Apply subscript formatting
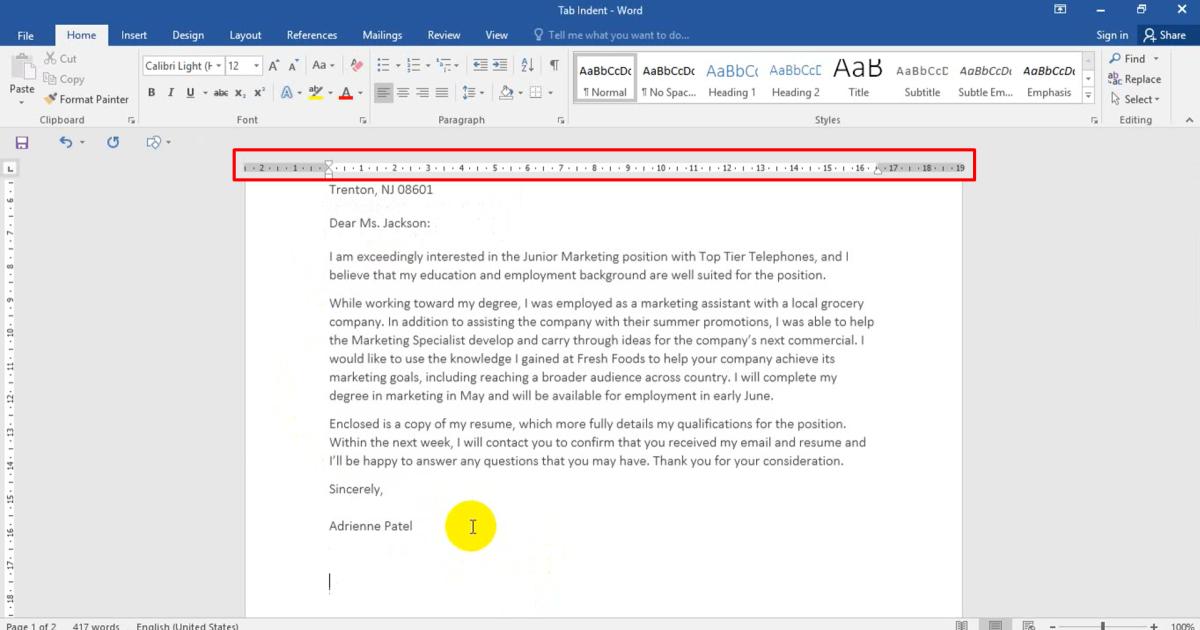Viewport: 1200px width, 630px height. click(240, 93)
